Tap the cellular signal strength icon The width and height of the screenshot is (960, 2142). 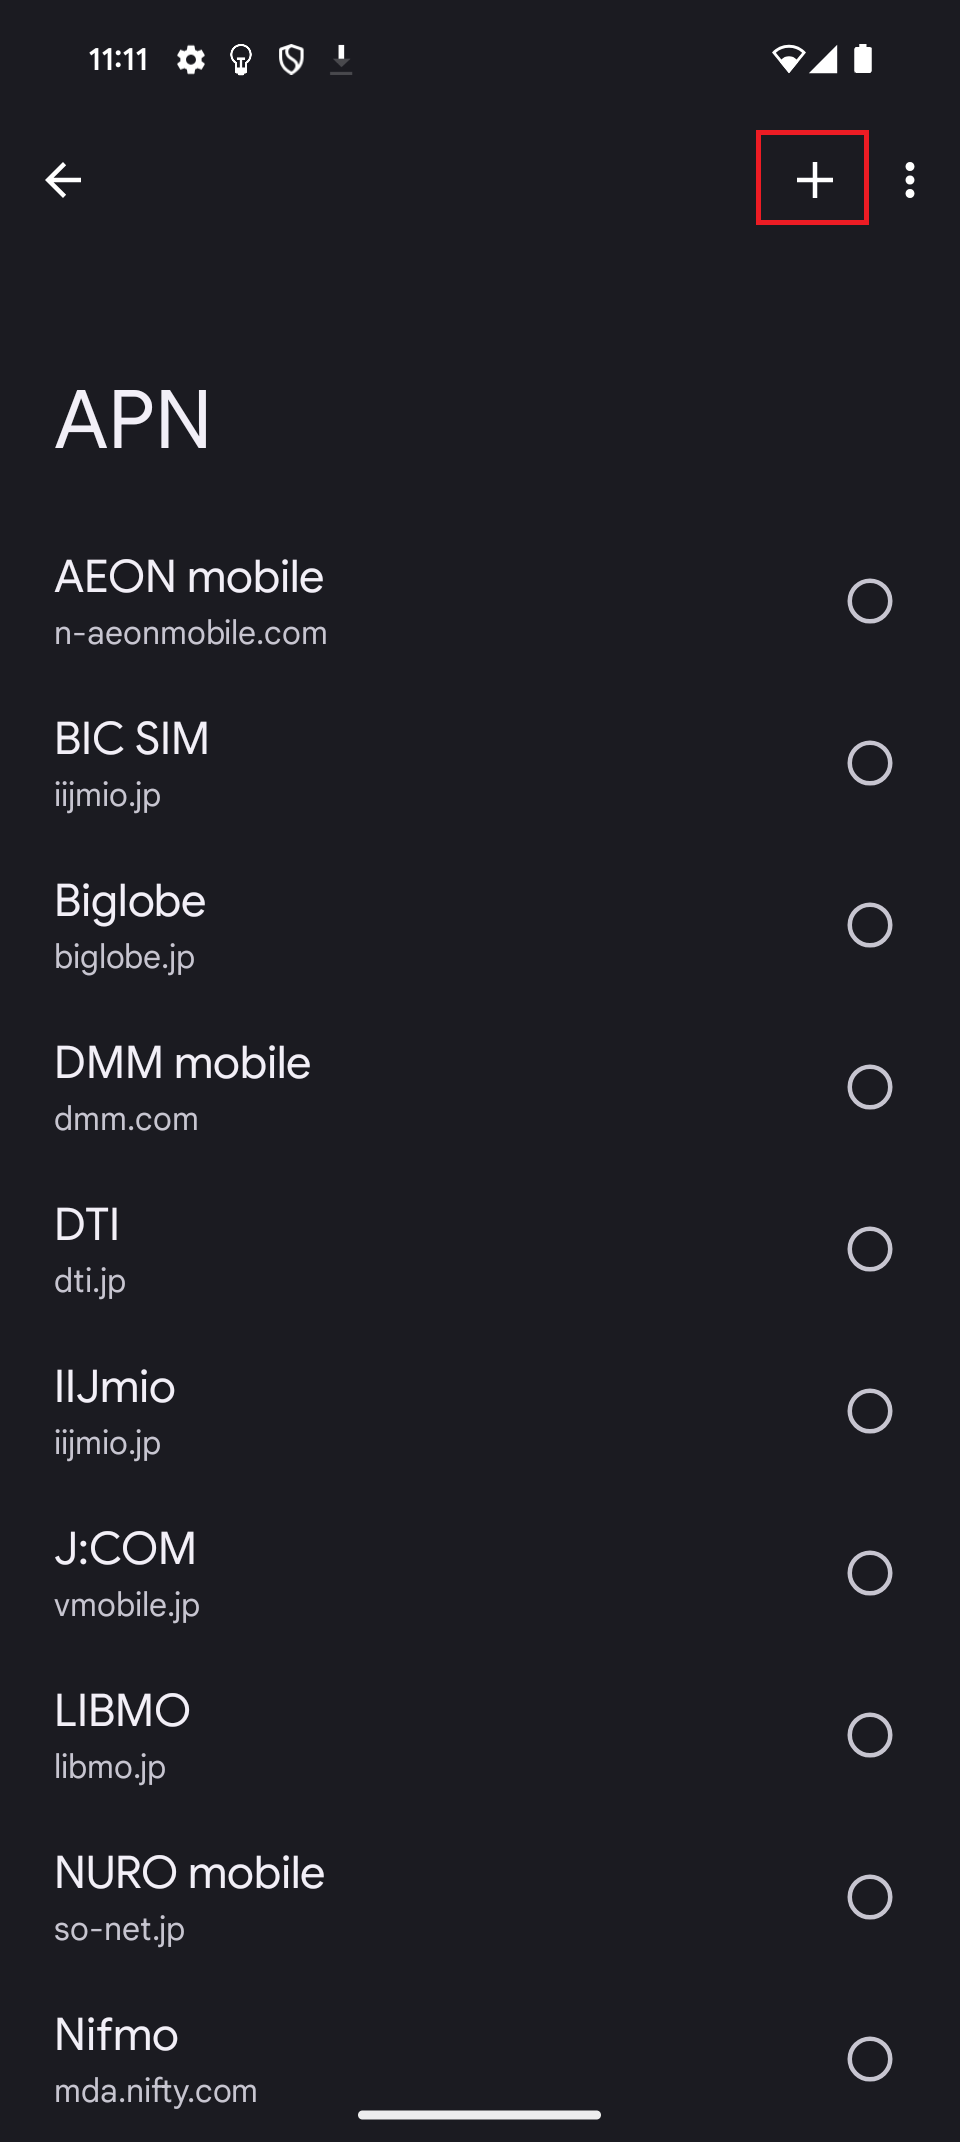(824, 60)
